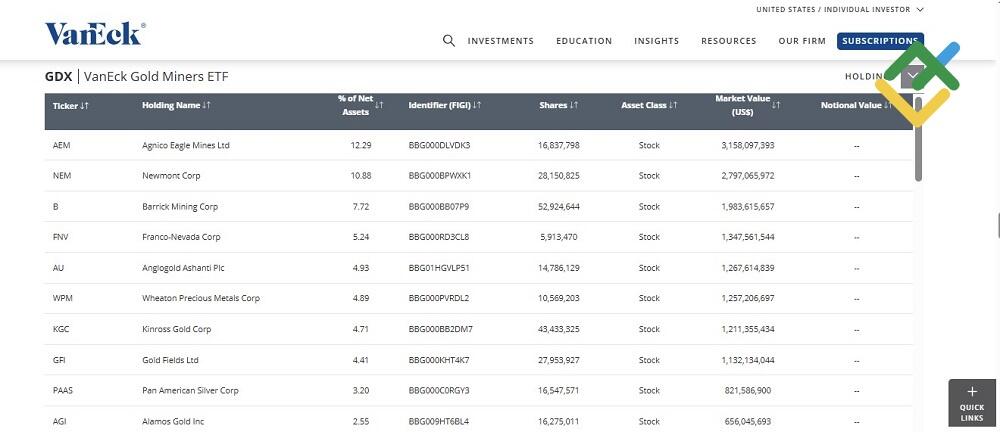Click the 10.88 net assets value
1000x432 pixels.
(361, 175)
